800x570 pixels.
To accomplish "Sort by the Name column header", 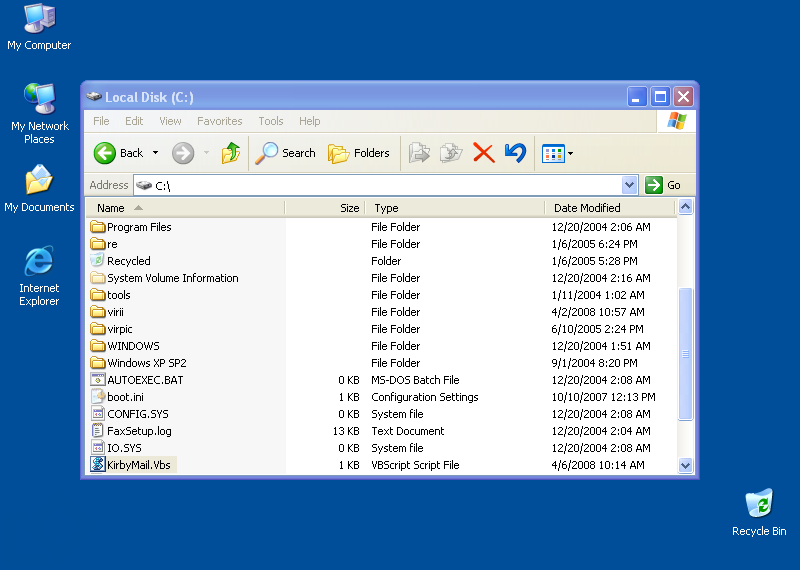I will 185,208.
